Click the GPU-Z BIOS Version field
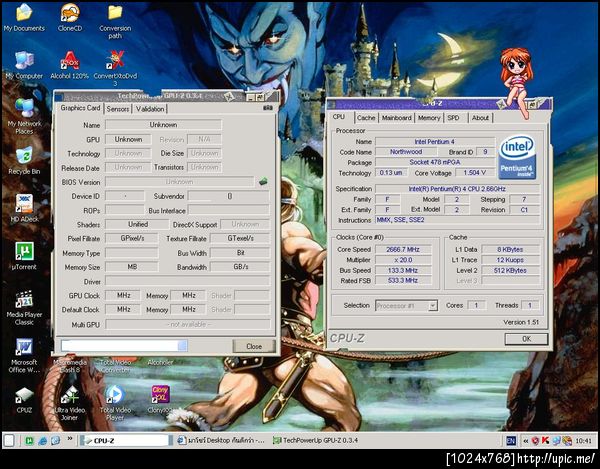This screenshot has width=600, height=469. 179,181
